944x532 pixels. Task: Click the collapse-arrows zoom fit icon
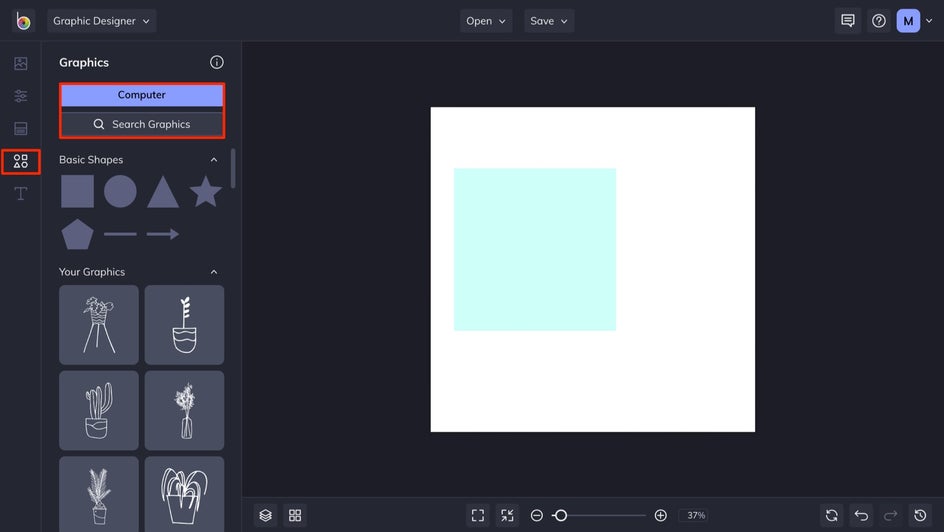pyautogui.click(x=508, y=515)
